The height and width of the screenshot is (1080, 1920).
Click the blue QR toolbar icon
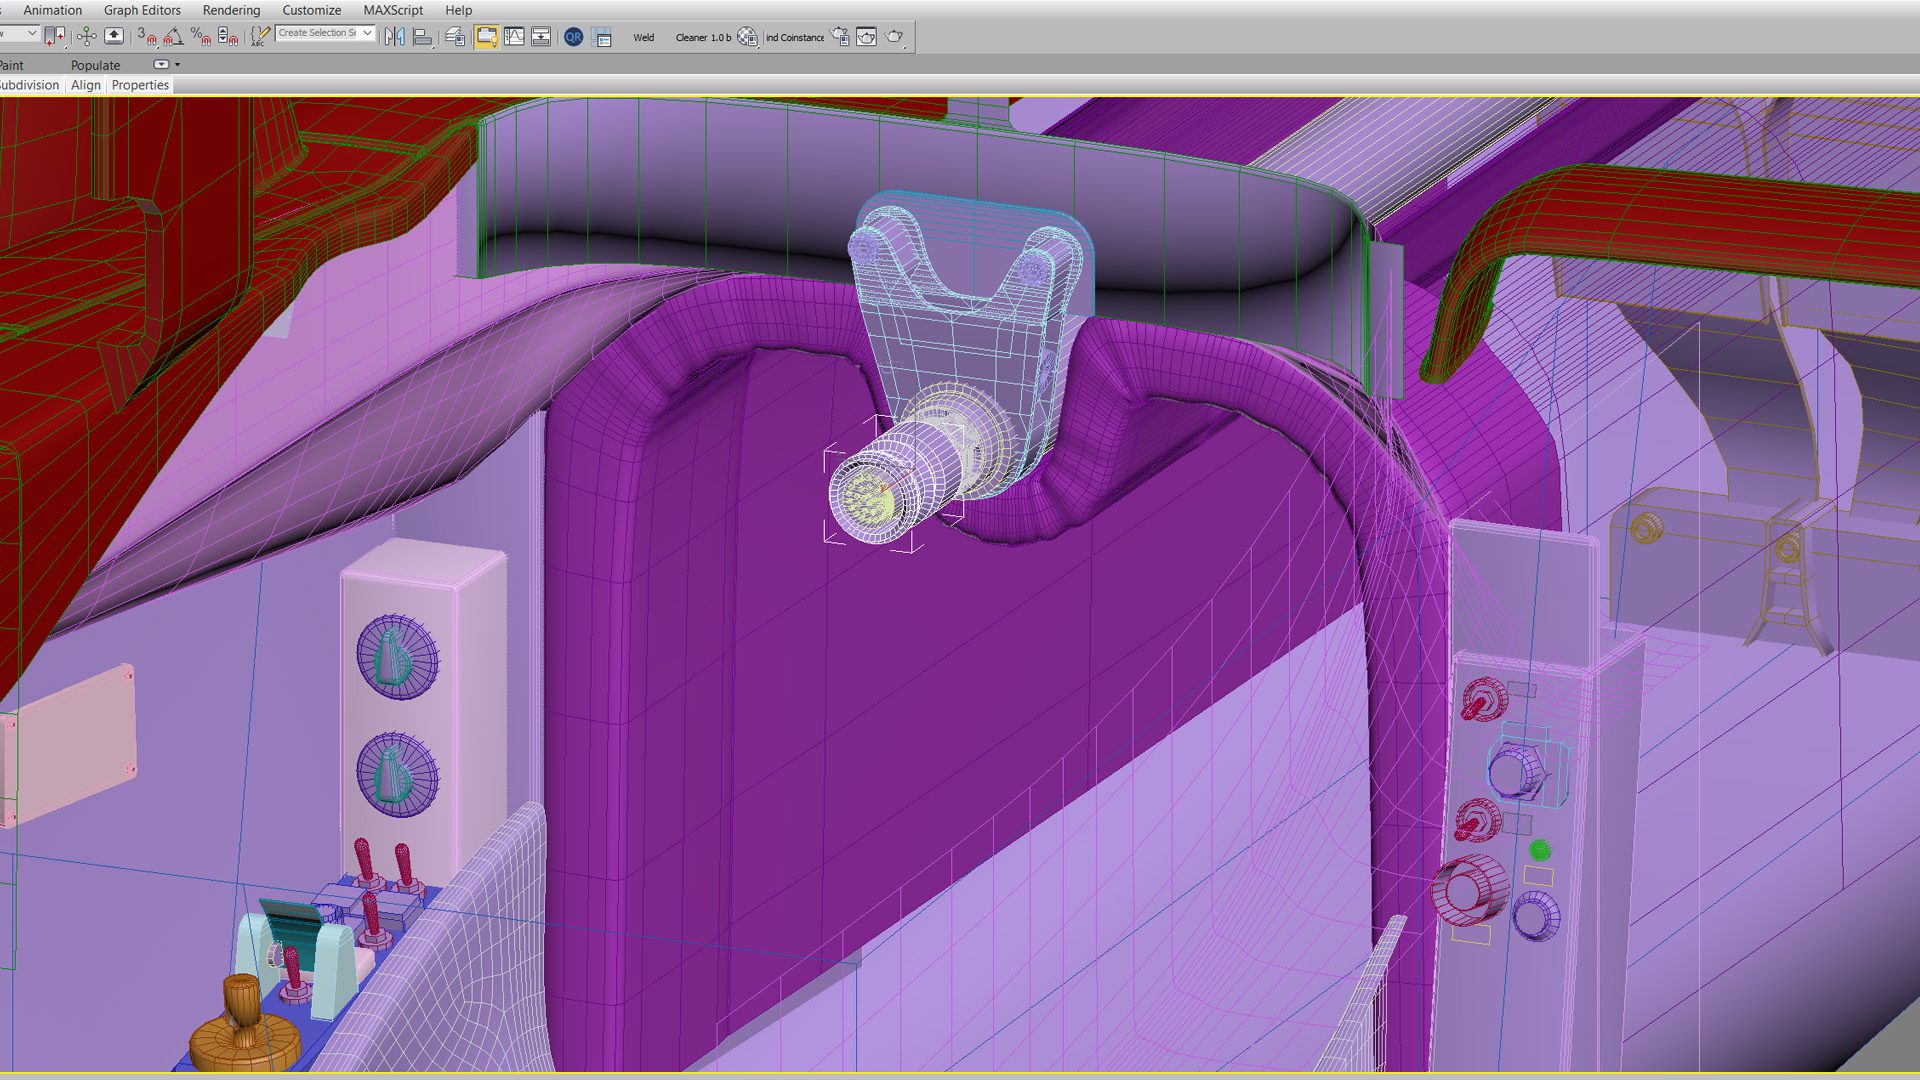tap(573, 37)
